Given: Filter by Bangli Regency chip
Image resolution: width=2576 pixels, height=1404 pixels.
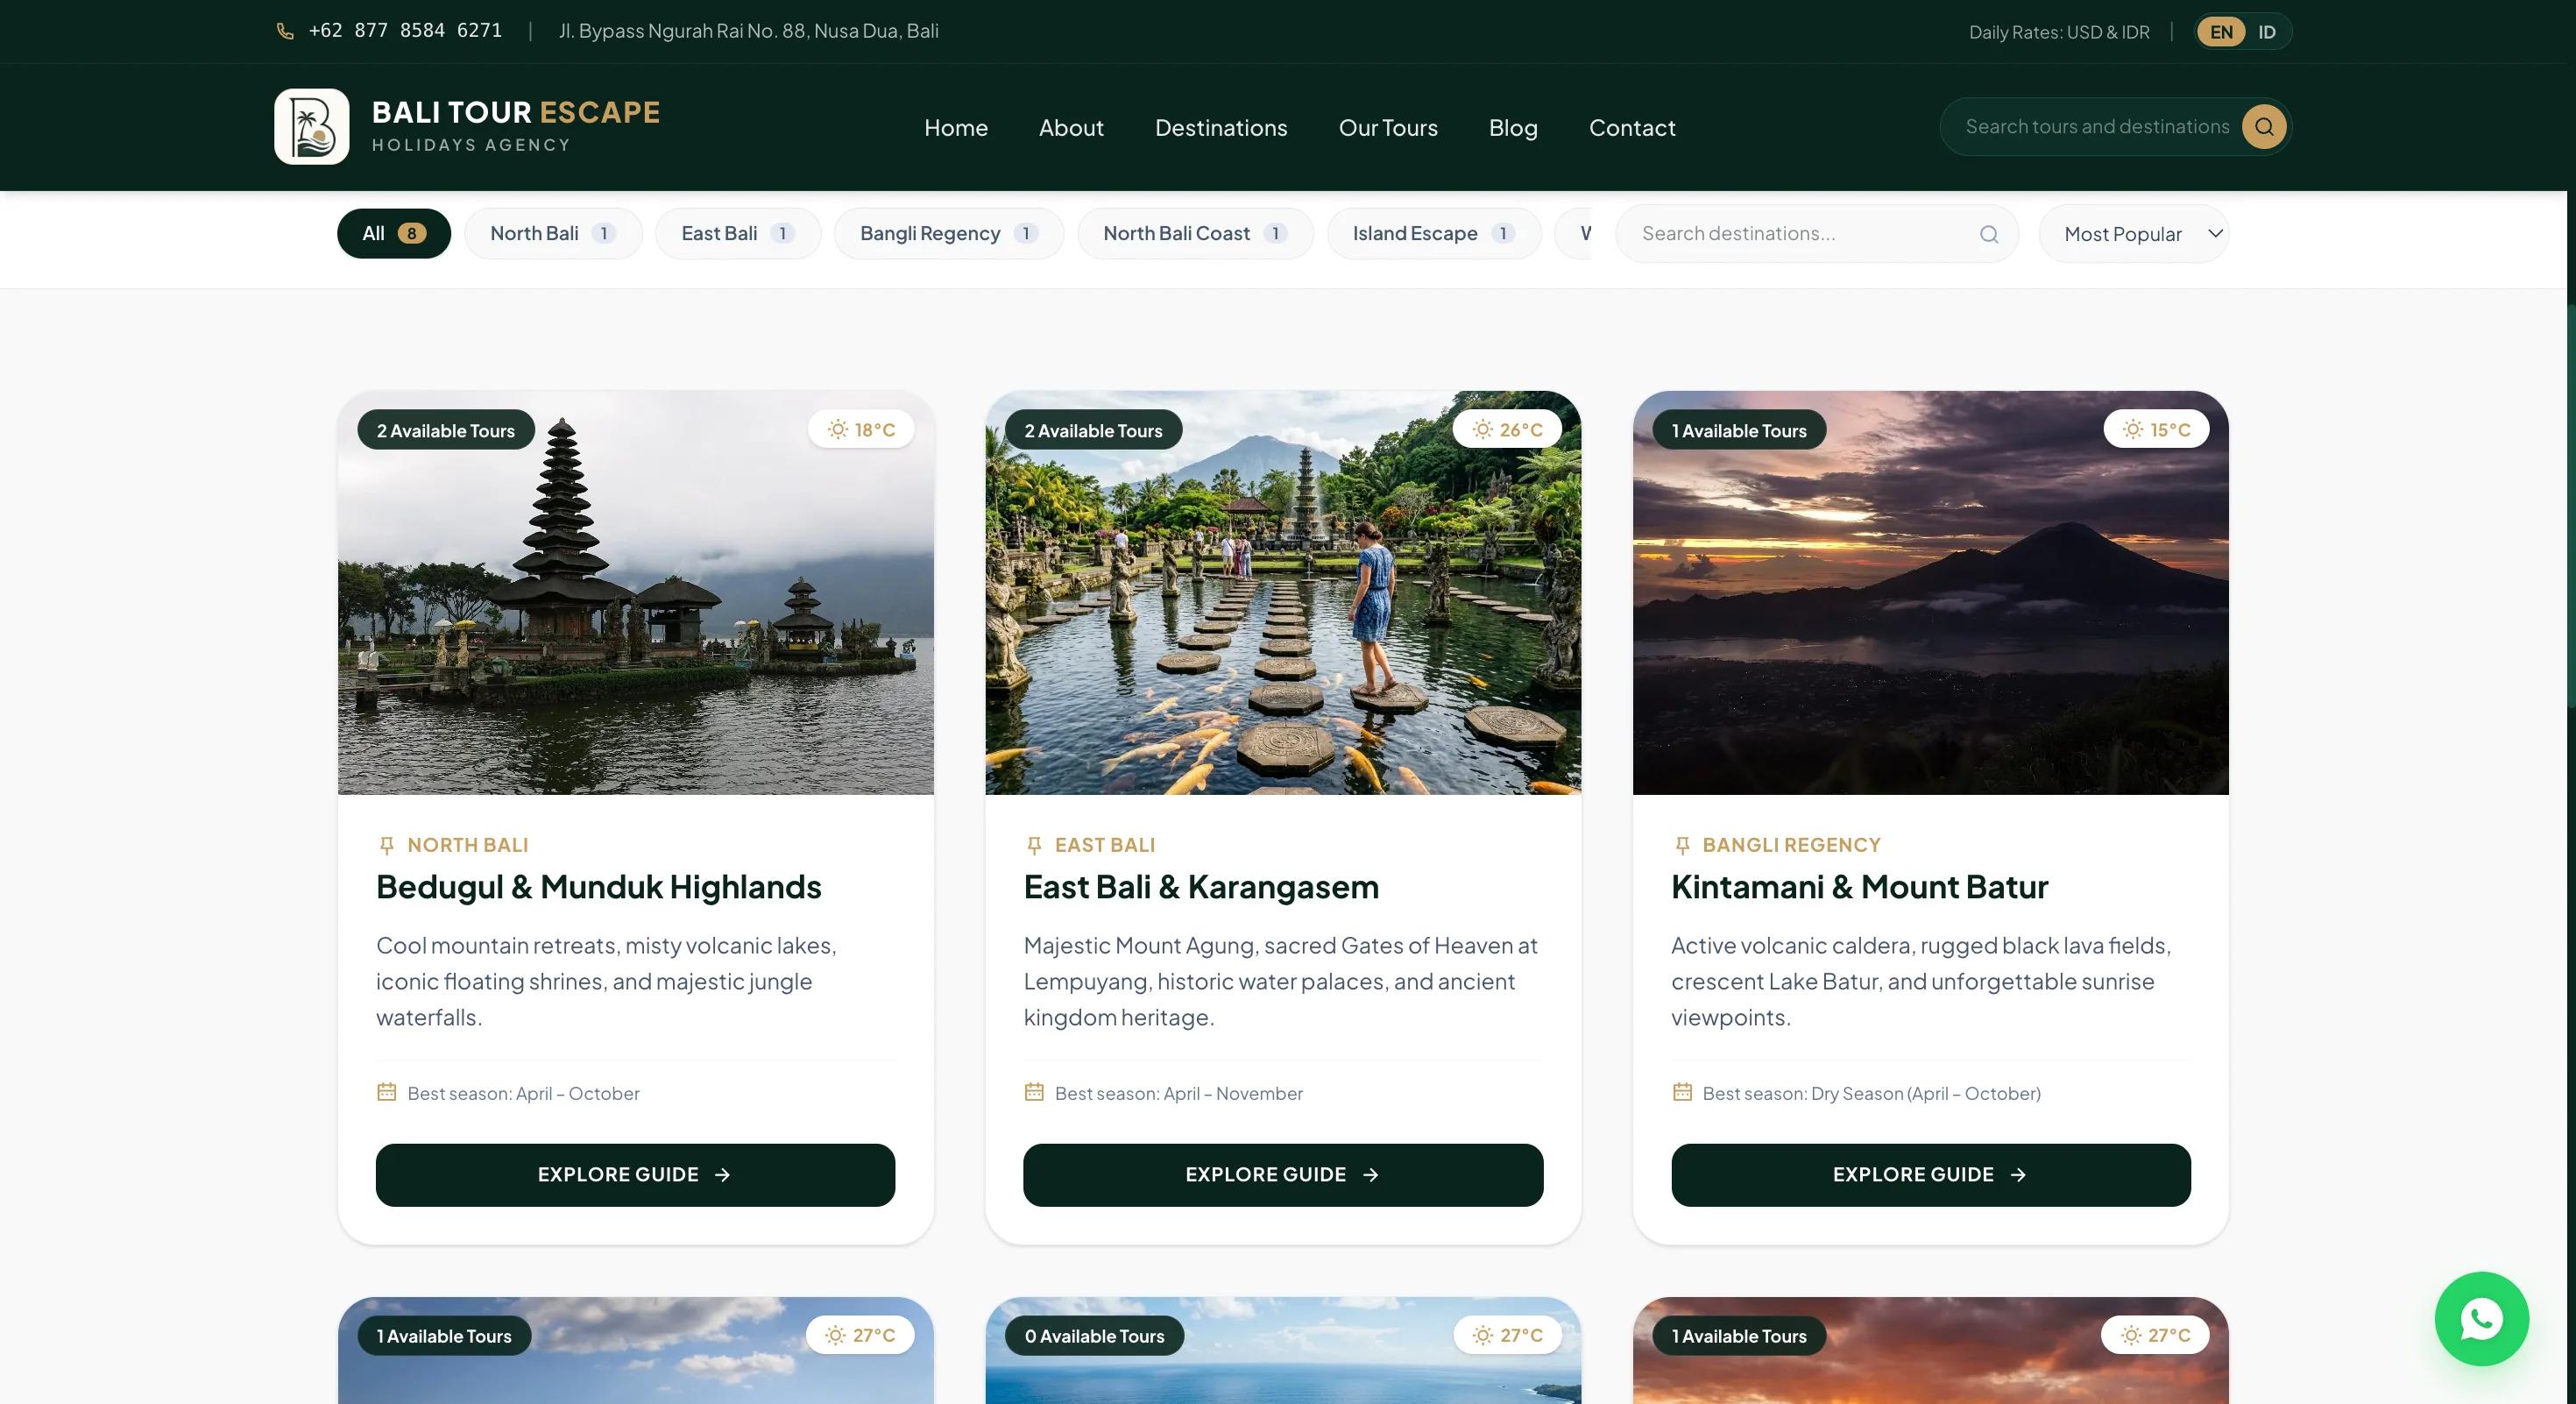Looking at the screenshot, I should pyautogui.click(x=949, y=233).
